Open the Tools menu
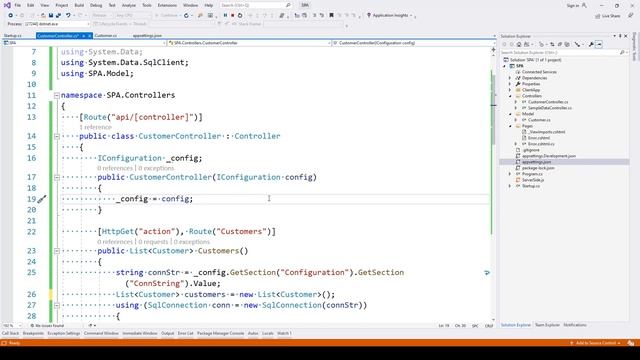The width and height of the screenshot is (640, 360). 147,5
